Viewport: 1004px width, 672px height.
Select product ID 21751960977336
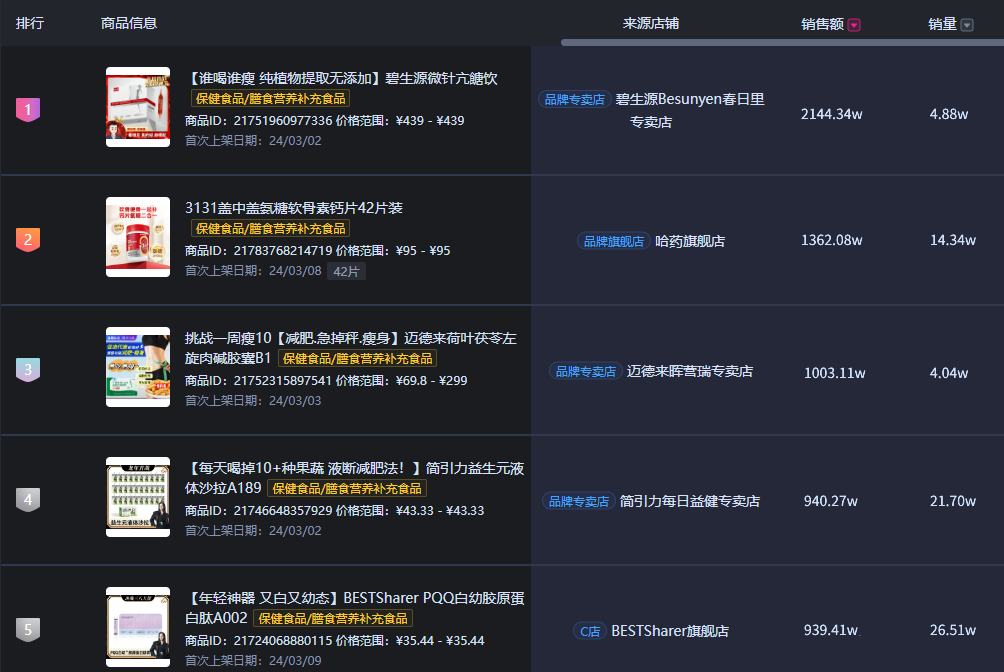pyautogui.click(x=283, y=120)
